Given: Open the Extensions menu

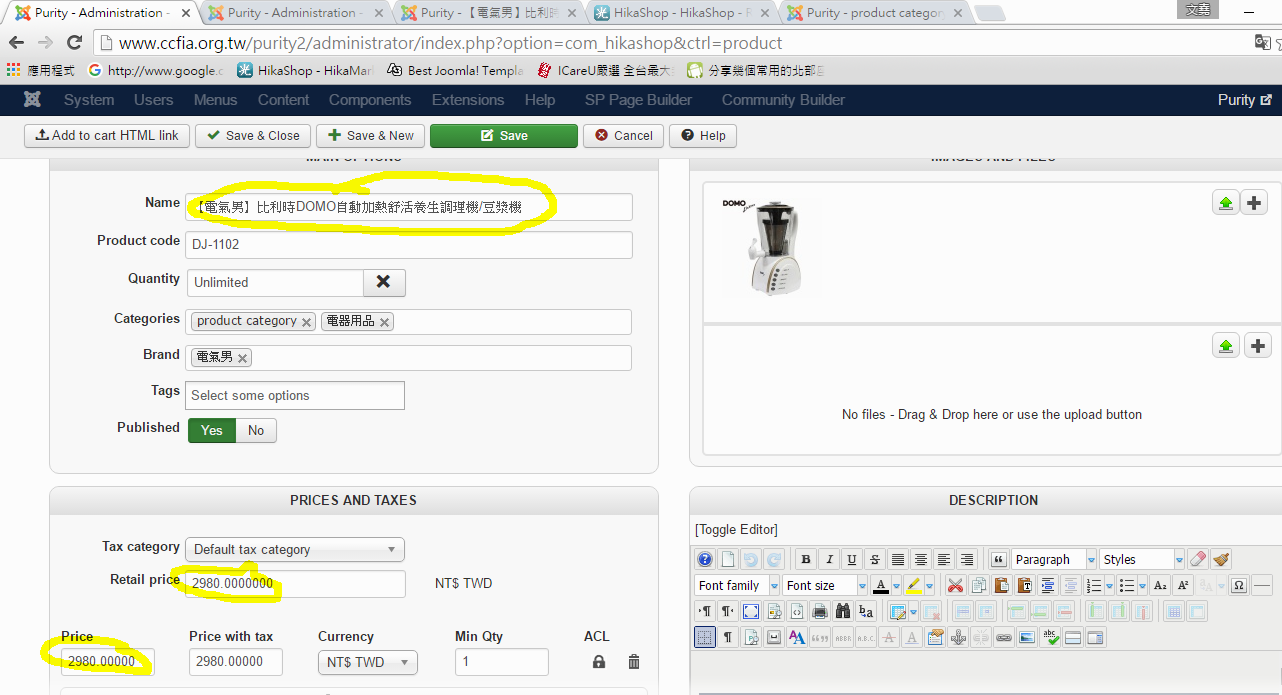Looking at the screenshot, I should [x=468, y=100].
